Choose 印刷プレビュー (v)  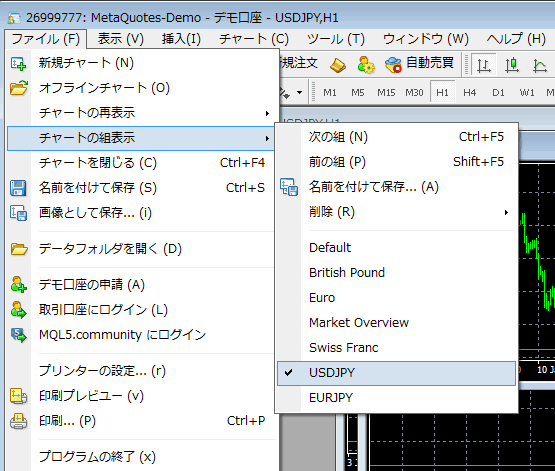click(x=141, y=396)
